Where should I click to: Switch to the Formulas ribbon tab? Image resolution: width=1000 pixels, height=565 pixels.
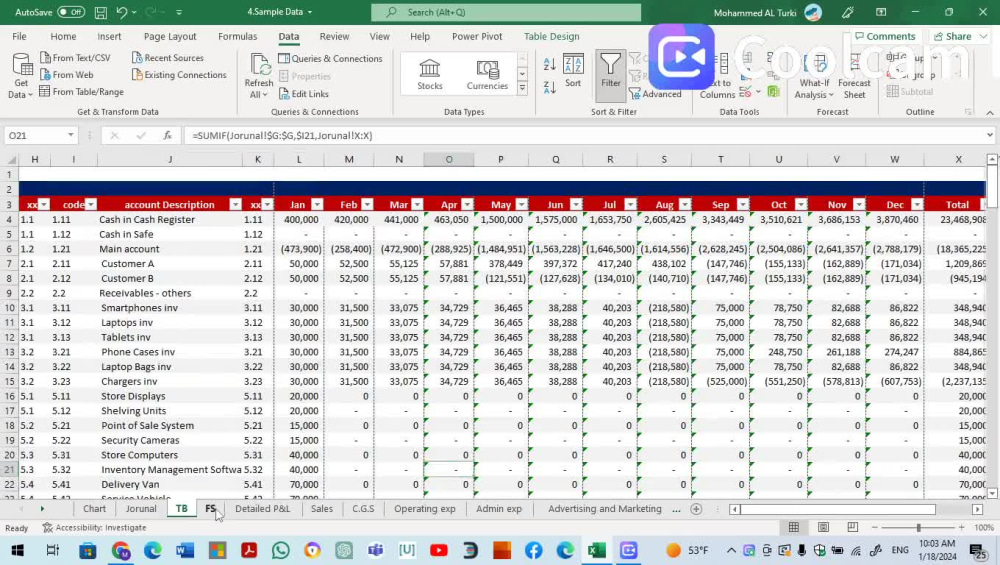pos(237,36)
